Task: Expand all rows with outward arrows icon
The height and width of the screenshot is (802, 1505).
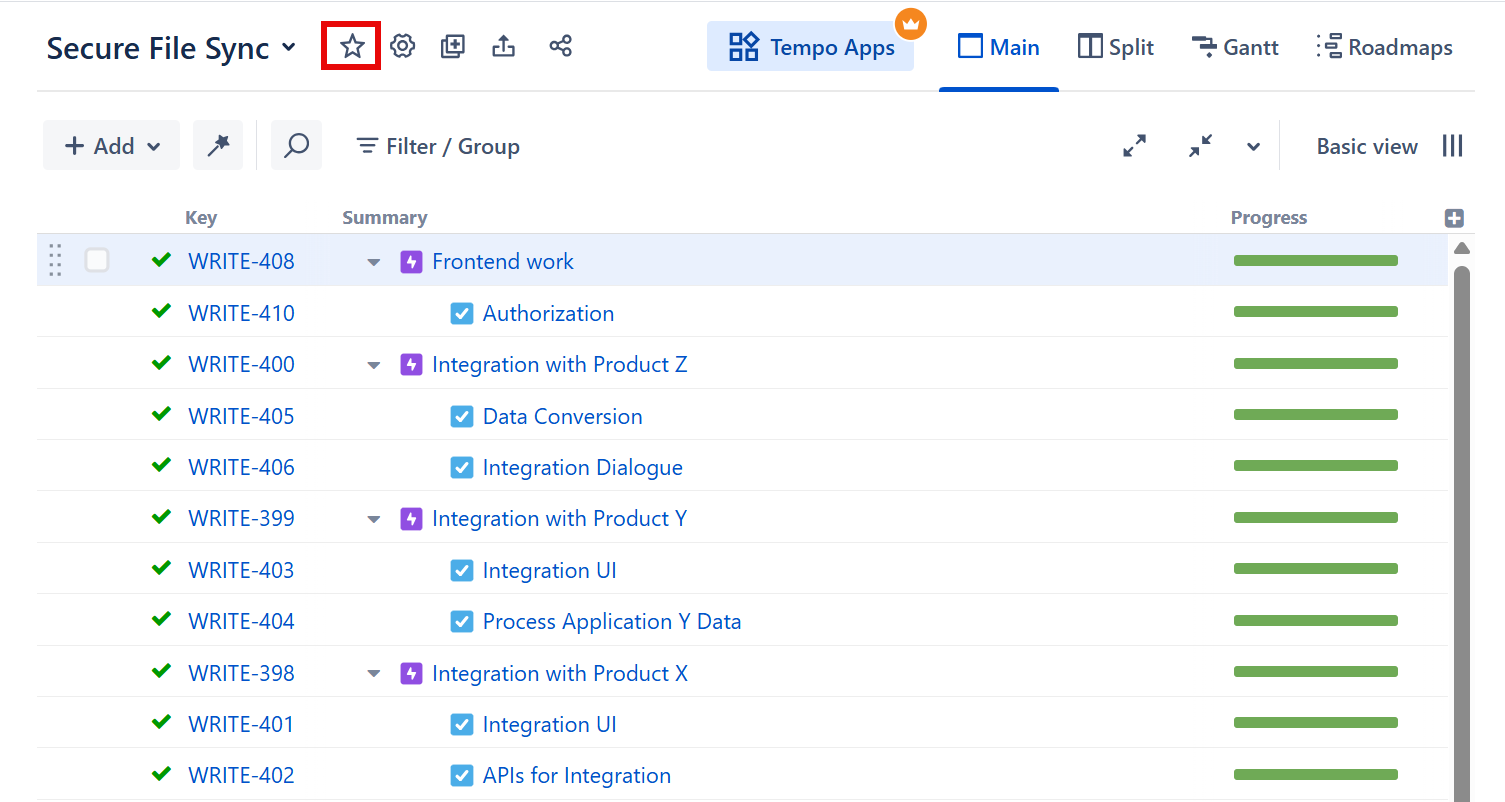Action: tap(1134, 146)
